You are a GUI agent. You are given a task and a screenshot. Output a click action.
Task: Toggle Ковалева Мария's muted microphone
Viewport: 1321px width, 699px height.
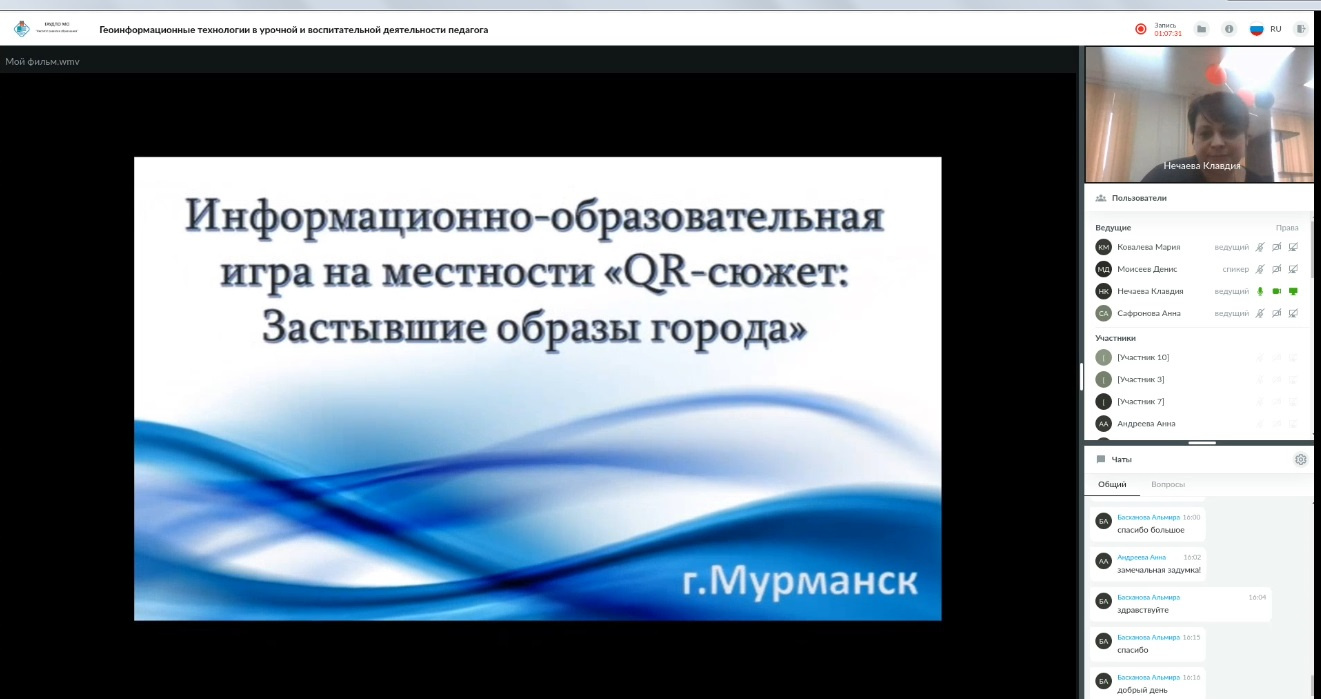(1260, 247)
